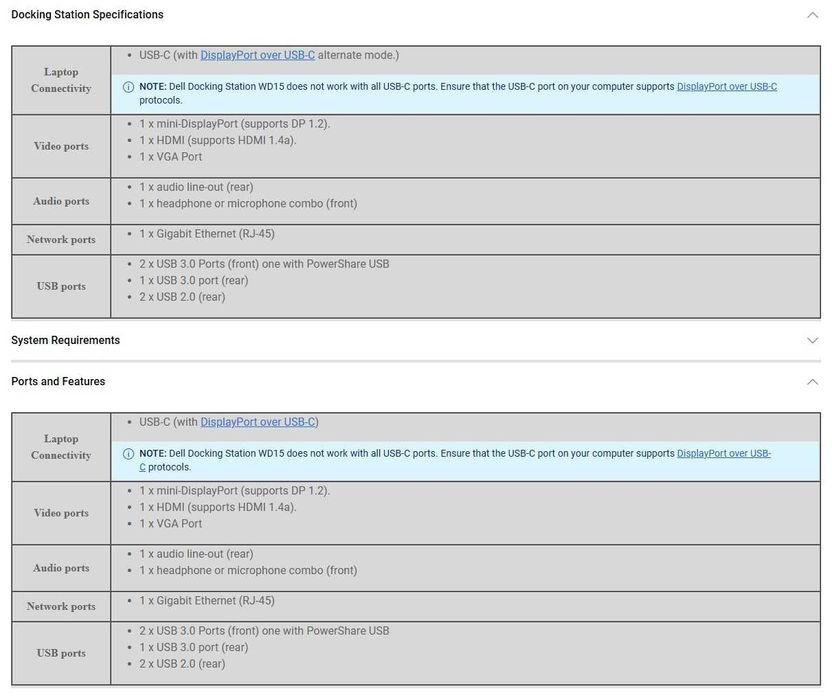The height and width of the screenshot is (699, 832).
Task: Select USB ports cell in Docking Station Specifications table
Action: pyautogui.click(x=61, y=286)
